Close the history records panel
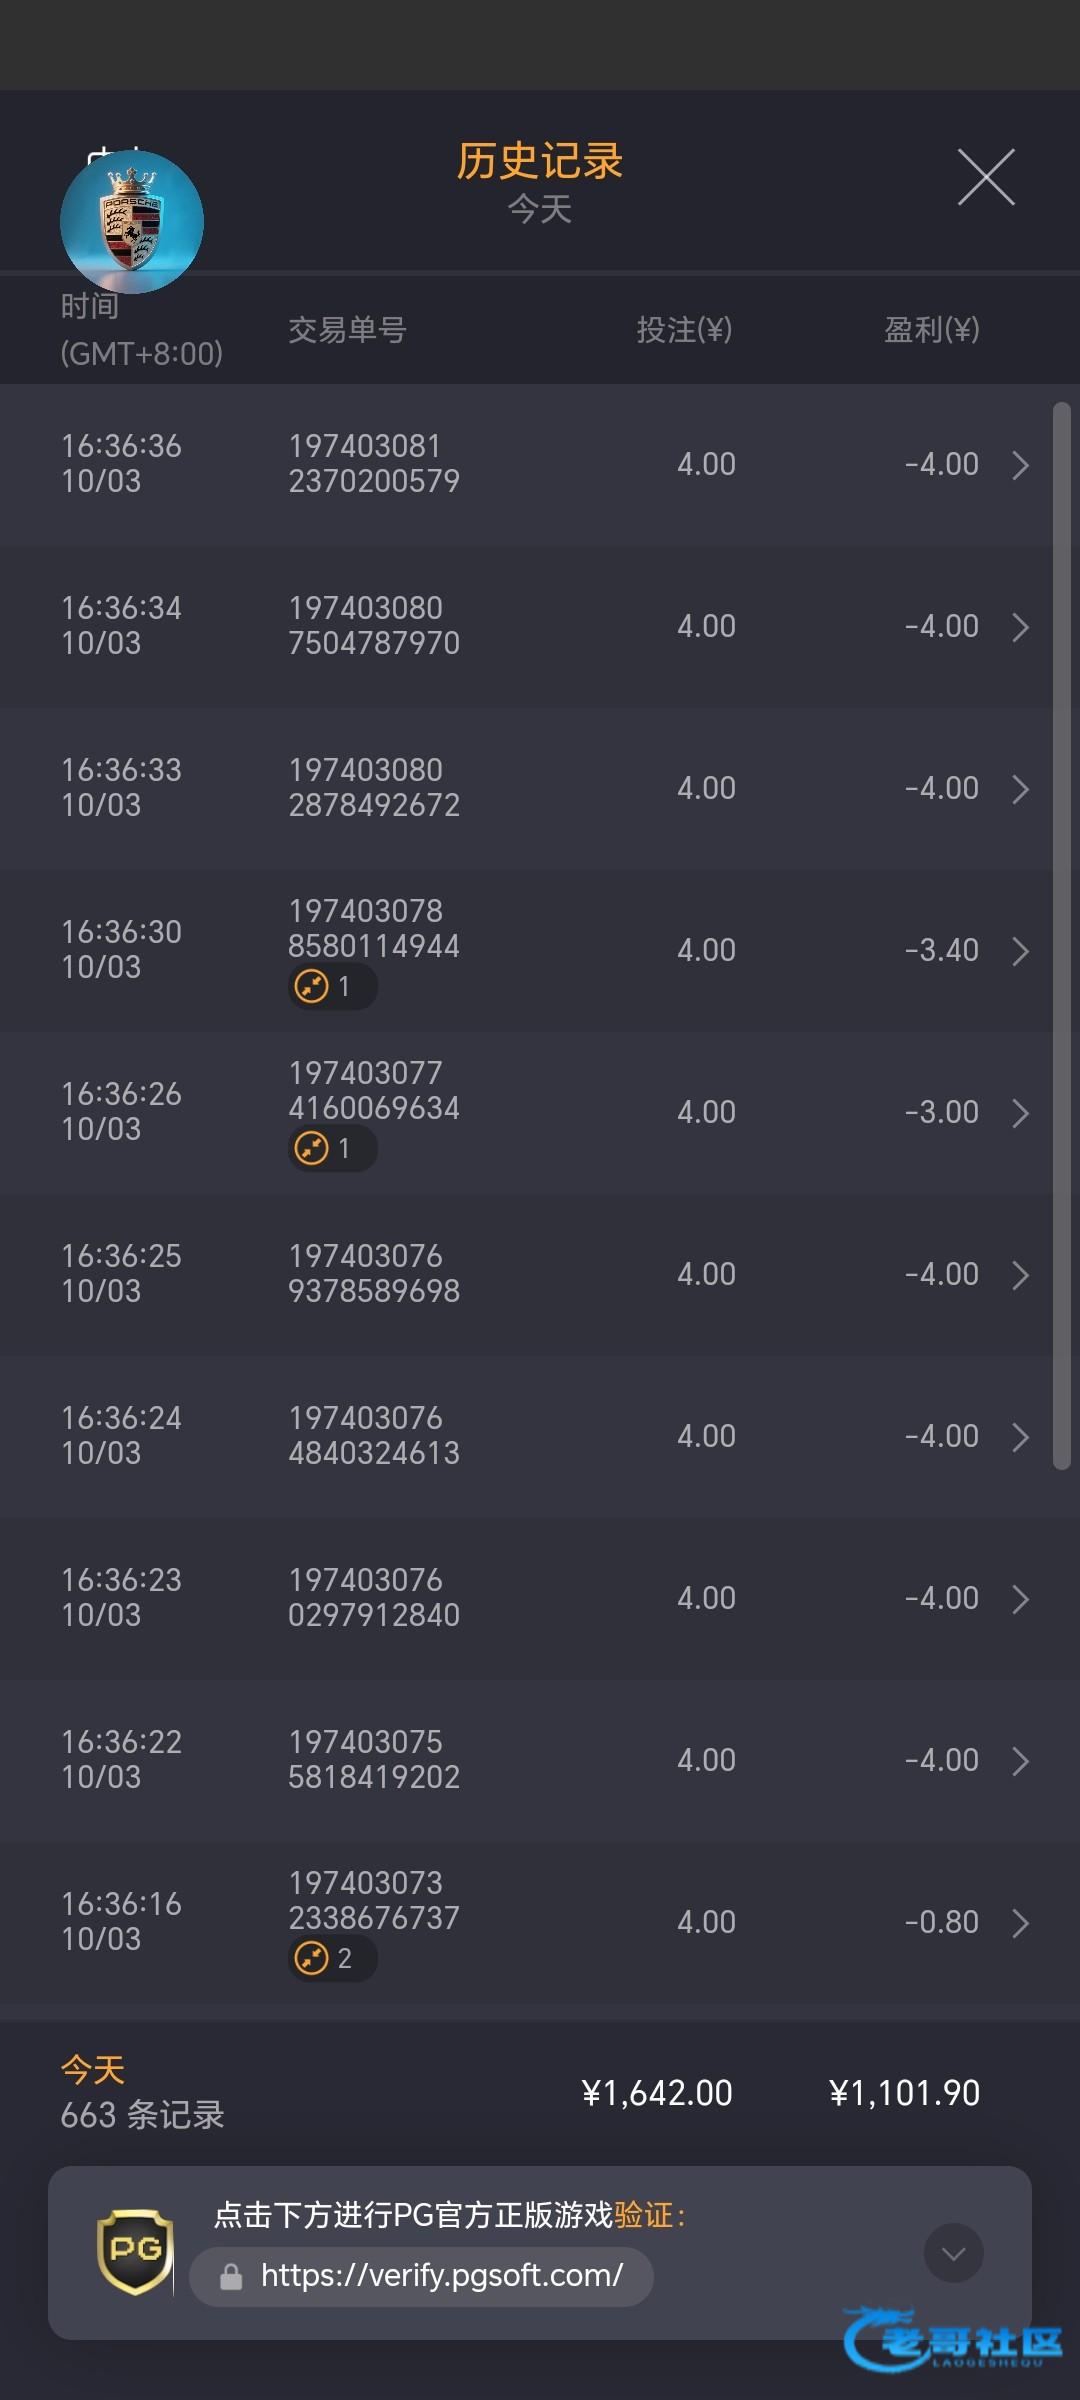The width and height of the screenshot is (1080, 2400). [986, 178]
